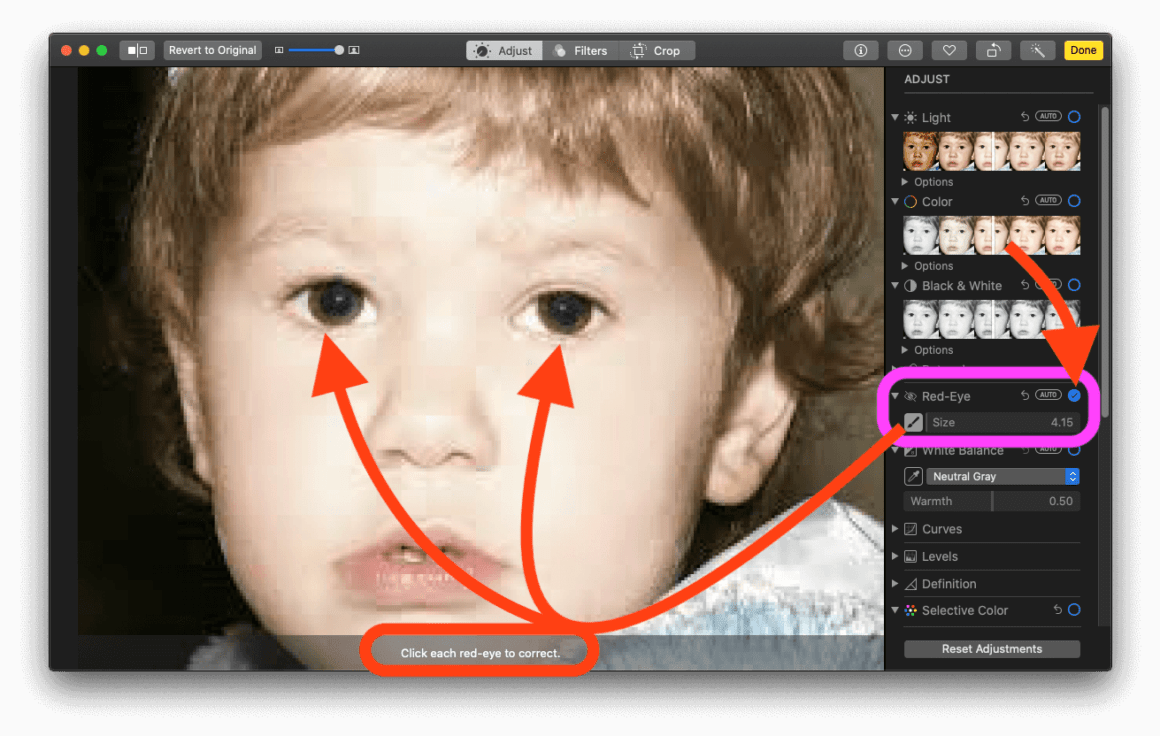
Task: Collapse the Selective Color section
Action: pos(895,610)
